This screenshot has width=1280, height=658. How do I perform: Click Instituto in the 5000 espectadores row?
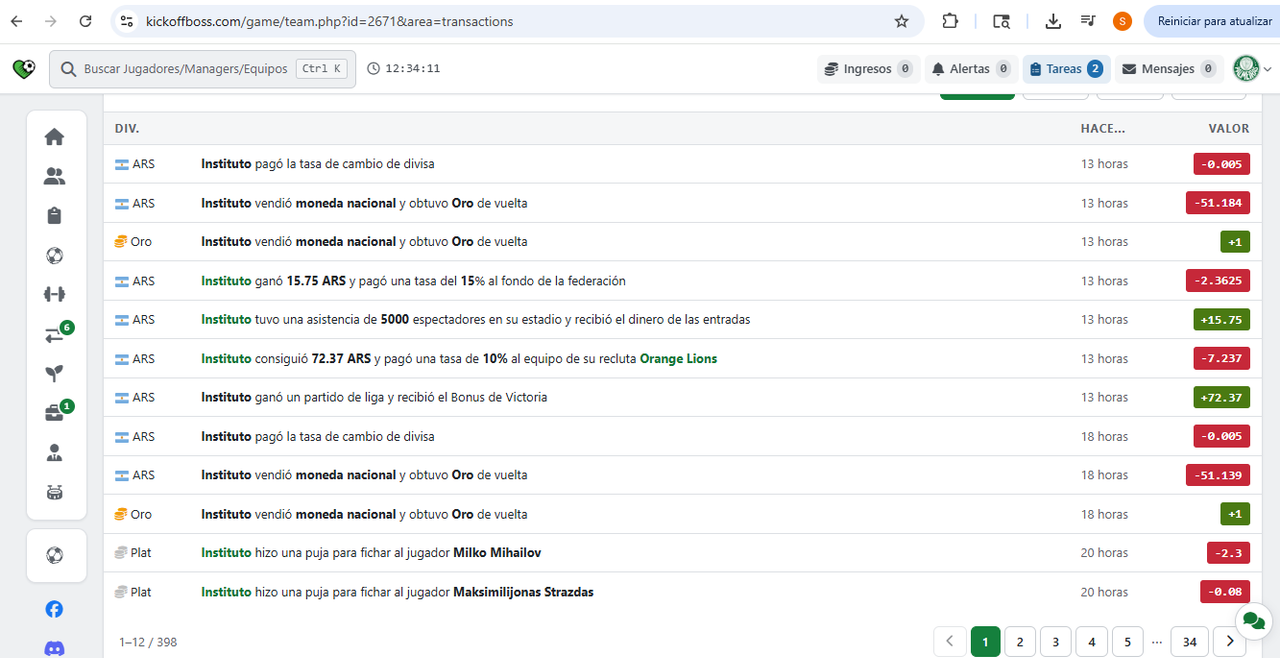click(226, 320)
